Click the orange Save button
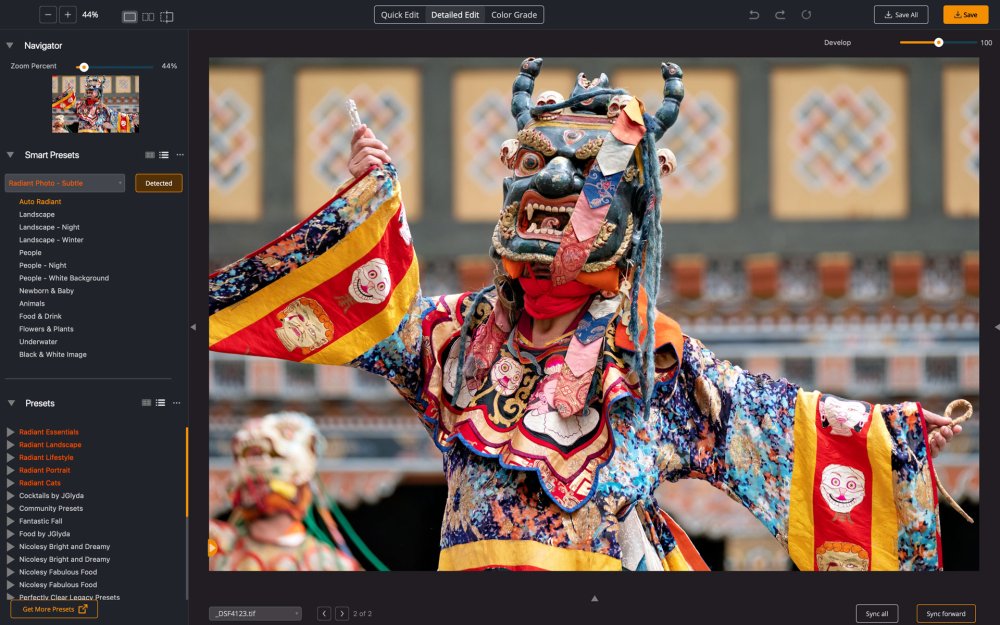This screenshot has height=625, width=1000. point(966,15)
